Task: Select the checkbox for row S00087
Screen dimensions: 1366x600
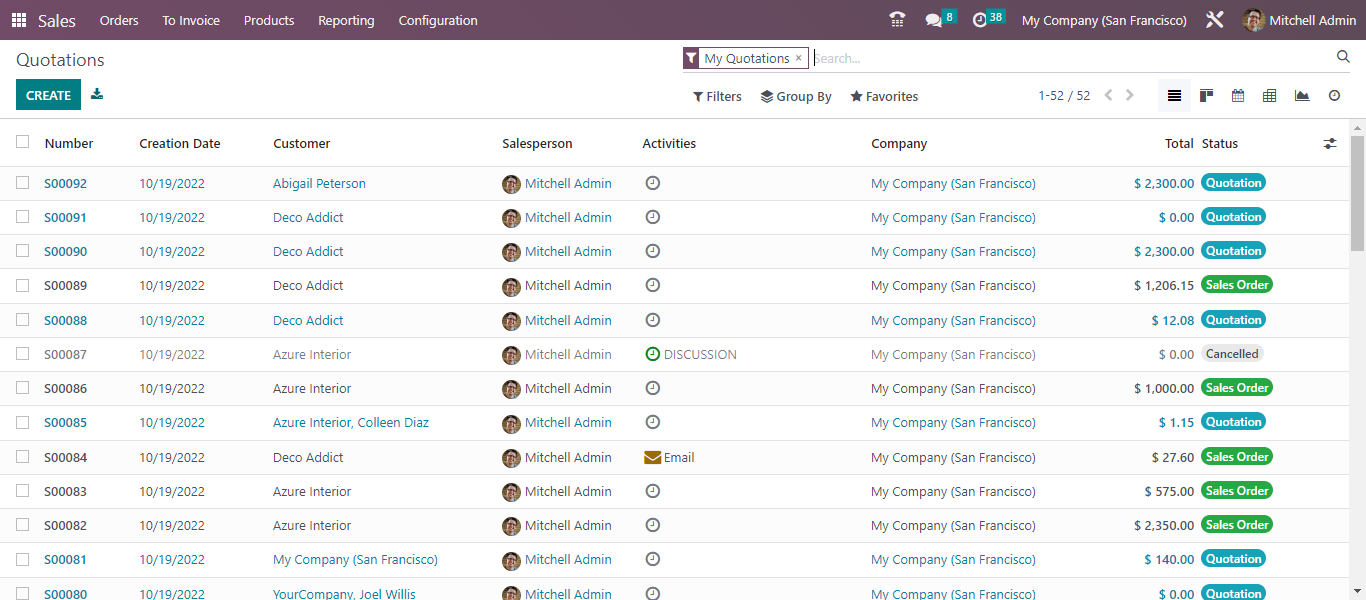Action: pos(23,354)
